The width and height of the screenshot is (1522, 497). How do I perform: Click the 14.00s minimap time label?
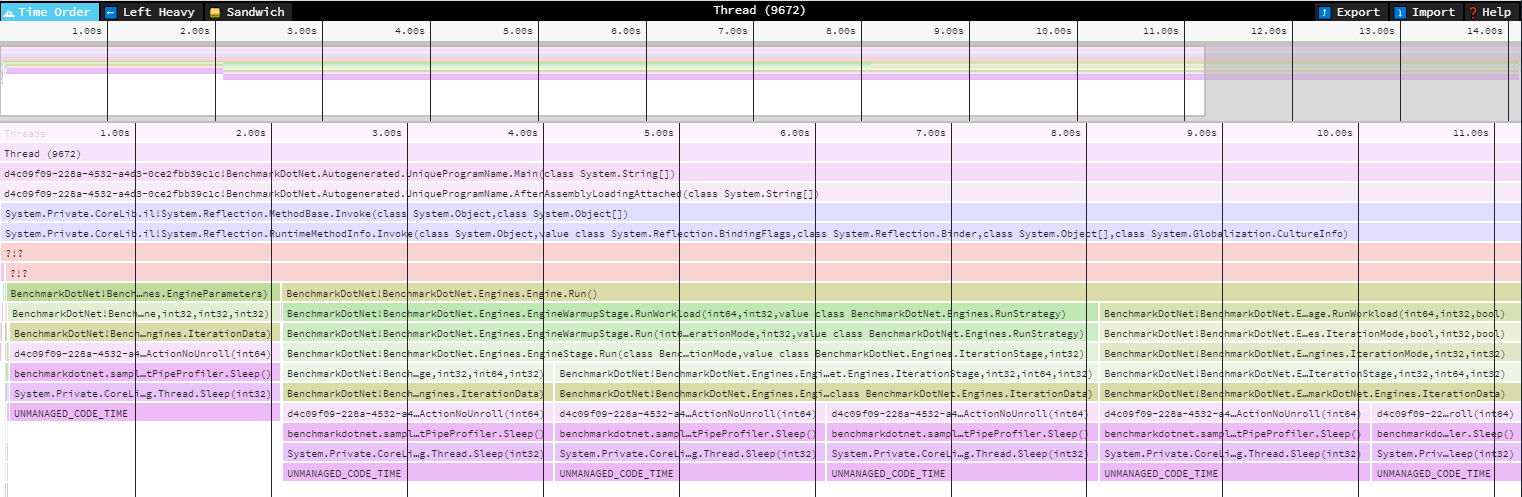pyautogui.click(x=1485, y=31)
